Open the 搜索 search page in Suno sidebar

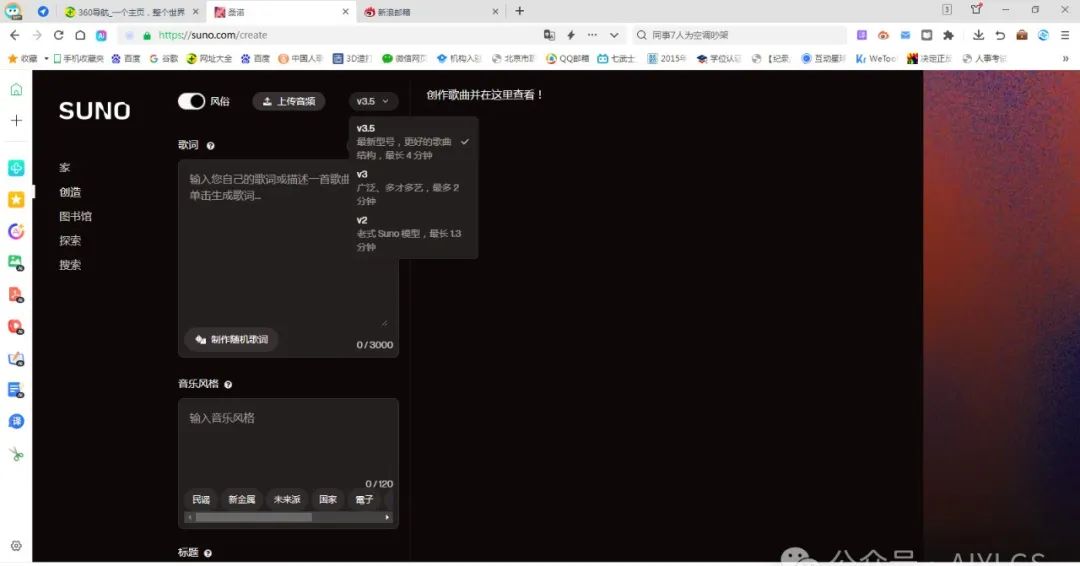(x=70, y=264)
